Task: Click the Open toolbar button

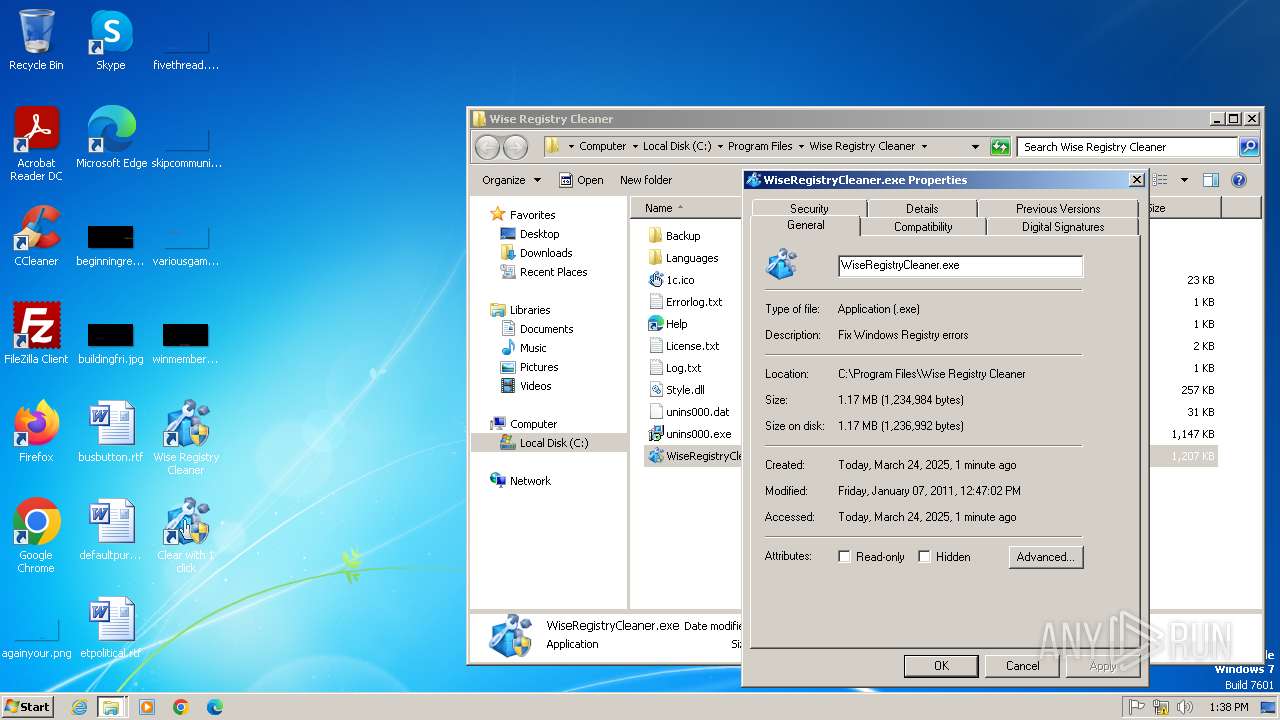Action: point(581,180)
